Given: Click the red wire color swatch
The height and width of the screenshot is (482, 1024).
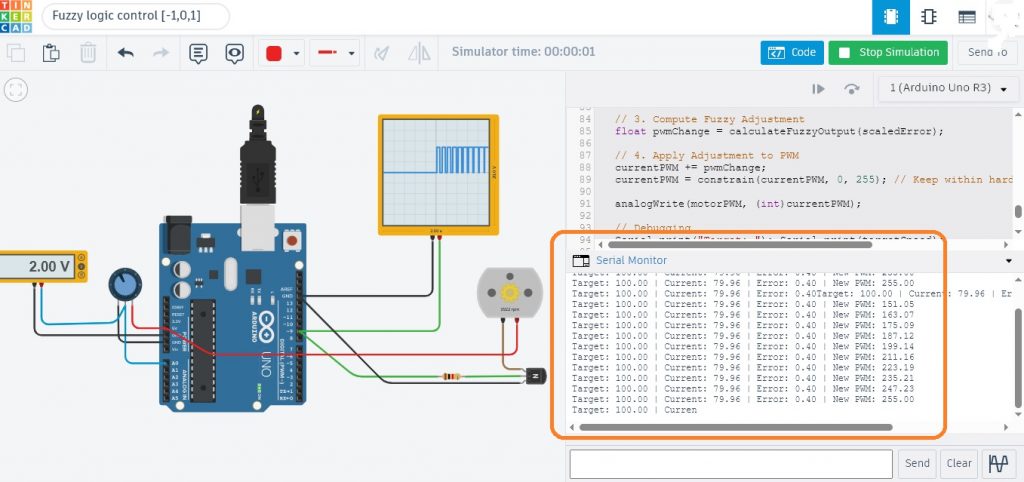Looking at the screenshot, I should (x=274, y=54).
